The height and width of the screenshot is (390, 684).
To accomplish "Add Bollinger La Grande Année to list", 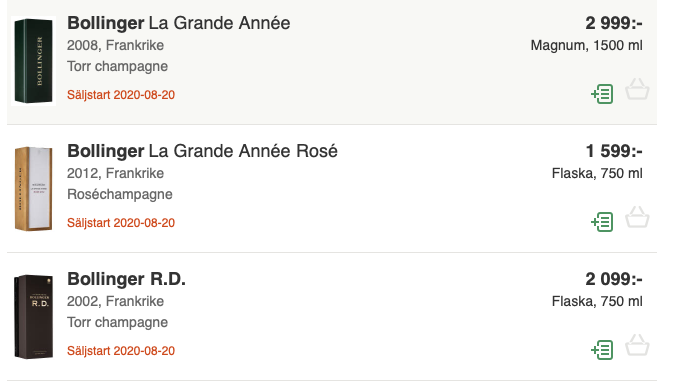I will click(602, 94).
